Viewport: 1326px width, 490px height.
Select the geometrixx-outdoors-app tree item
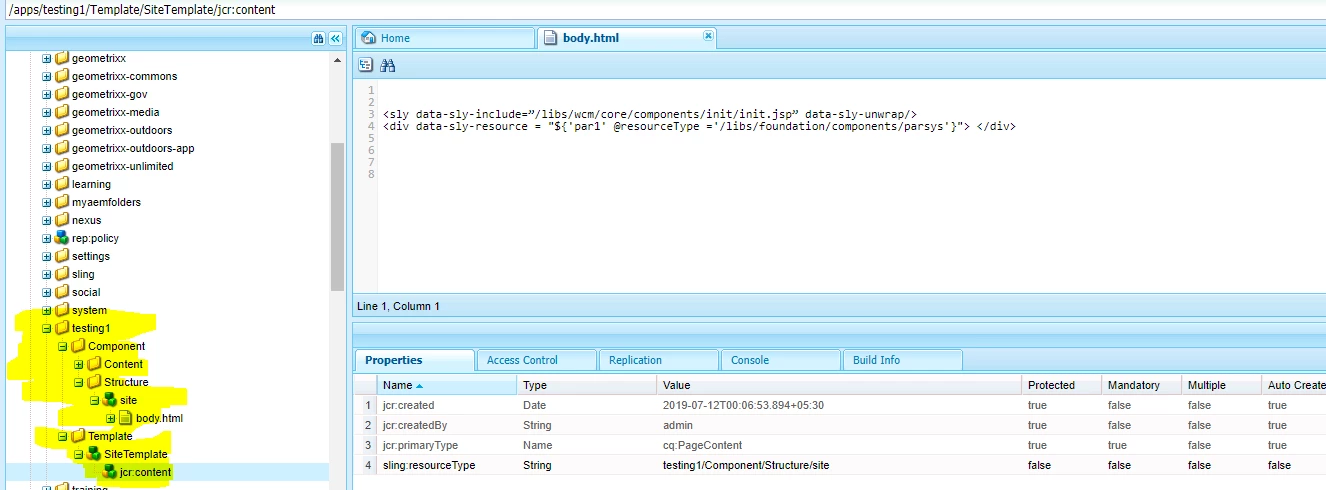(133, 148)
